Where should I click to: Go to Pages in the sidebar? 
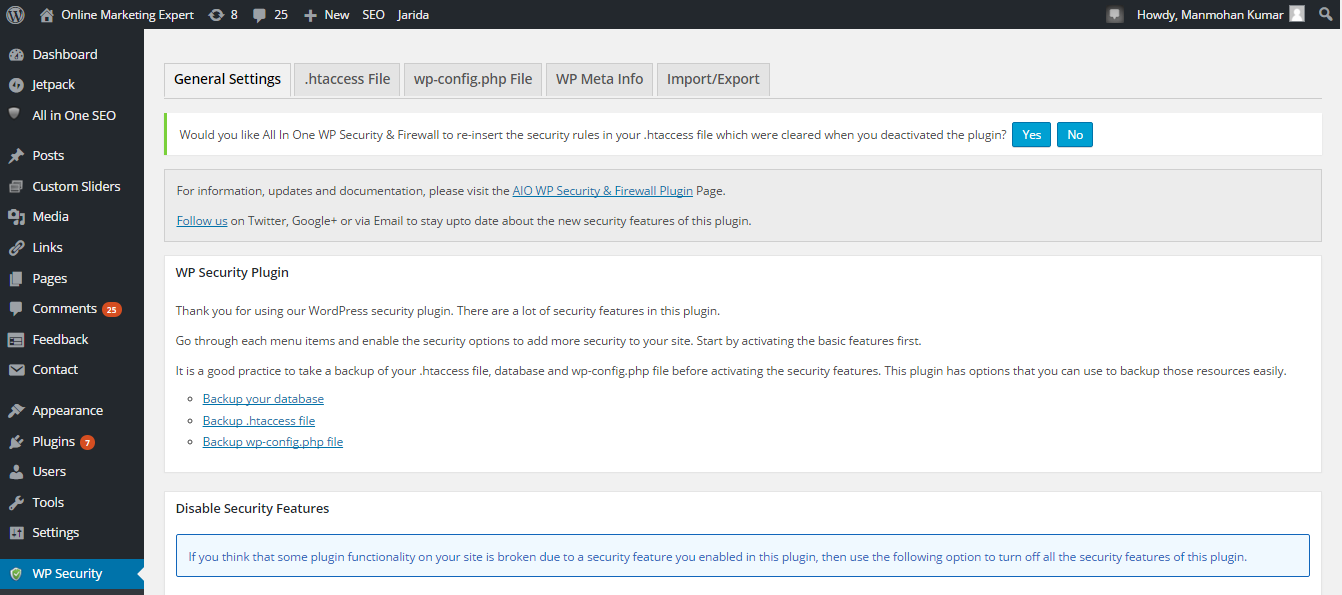point(50,279)
